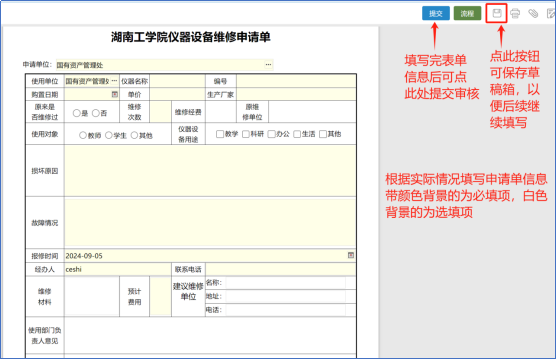Click the 购置日期 date input field
The width and height of the screenshot is (556, 360).
(x=91, y=94)
